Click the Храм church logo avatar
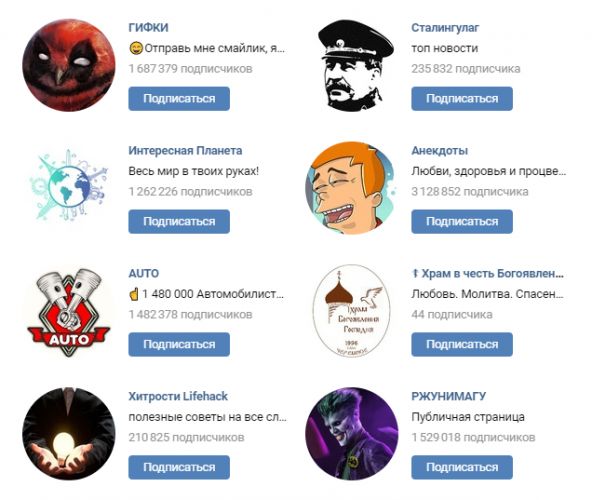This screenshot has height=500, width=592. (x=352, y=311)
